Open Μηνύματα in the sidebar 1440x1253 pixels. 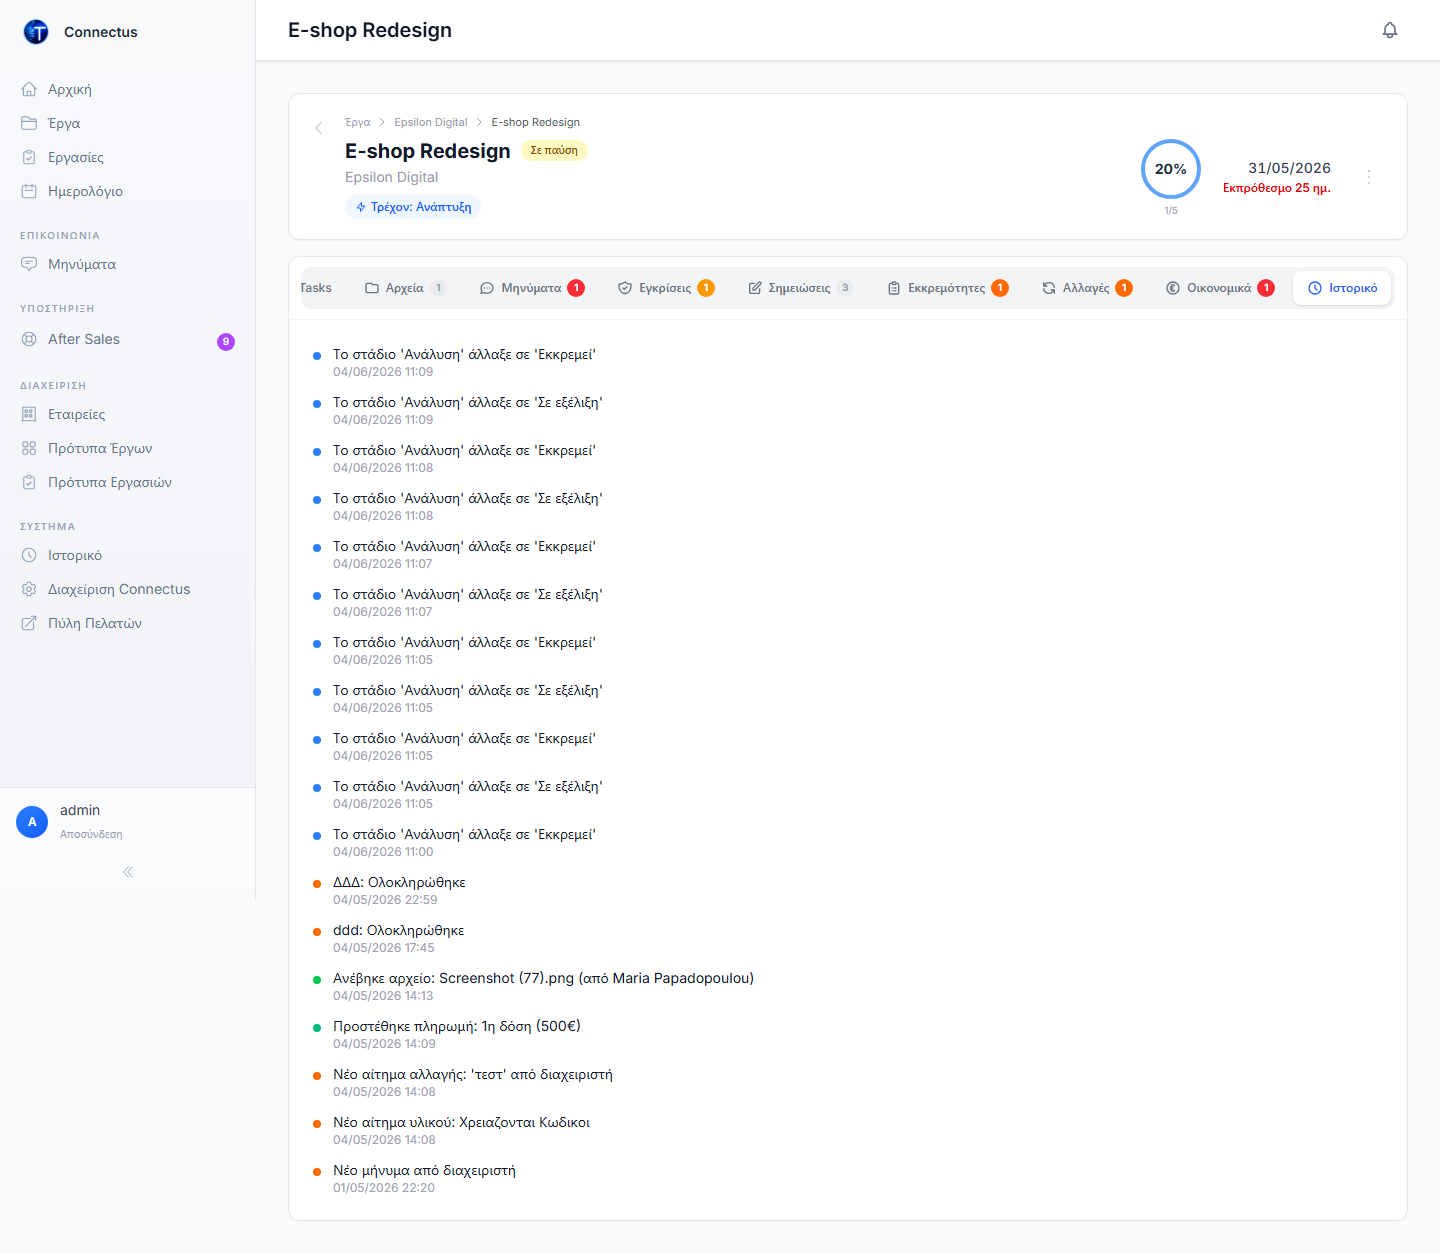127,264
